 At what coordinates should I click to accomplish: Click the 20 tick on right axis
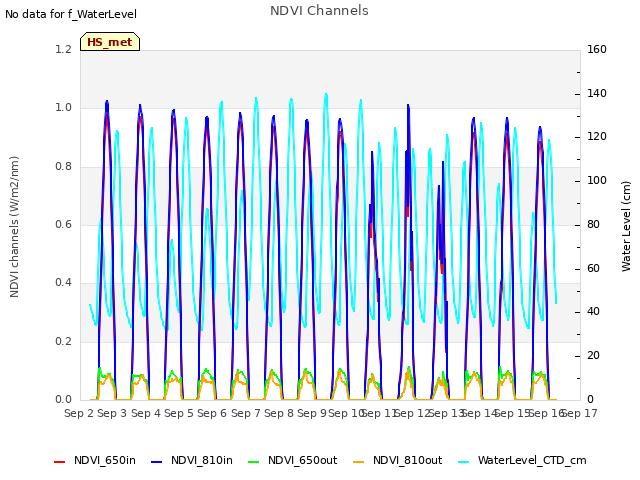(593, 356)
